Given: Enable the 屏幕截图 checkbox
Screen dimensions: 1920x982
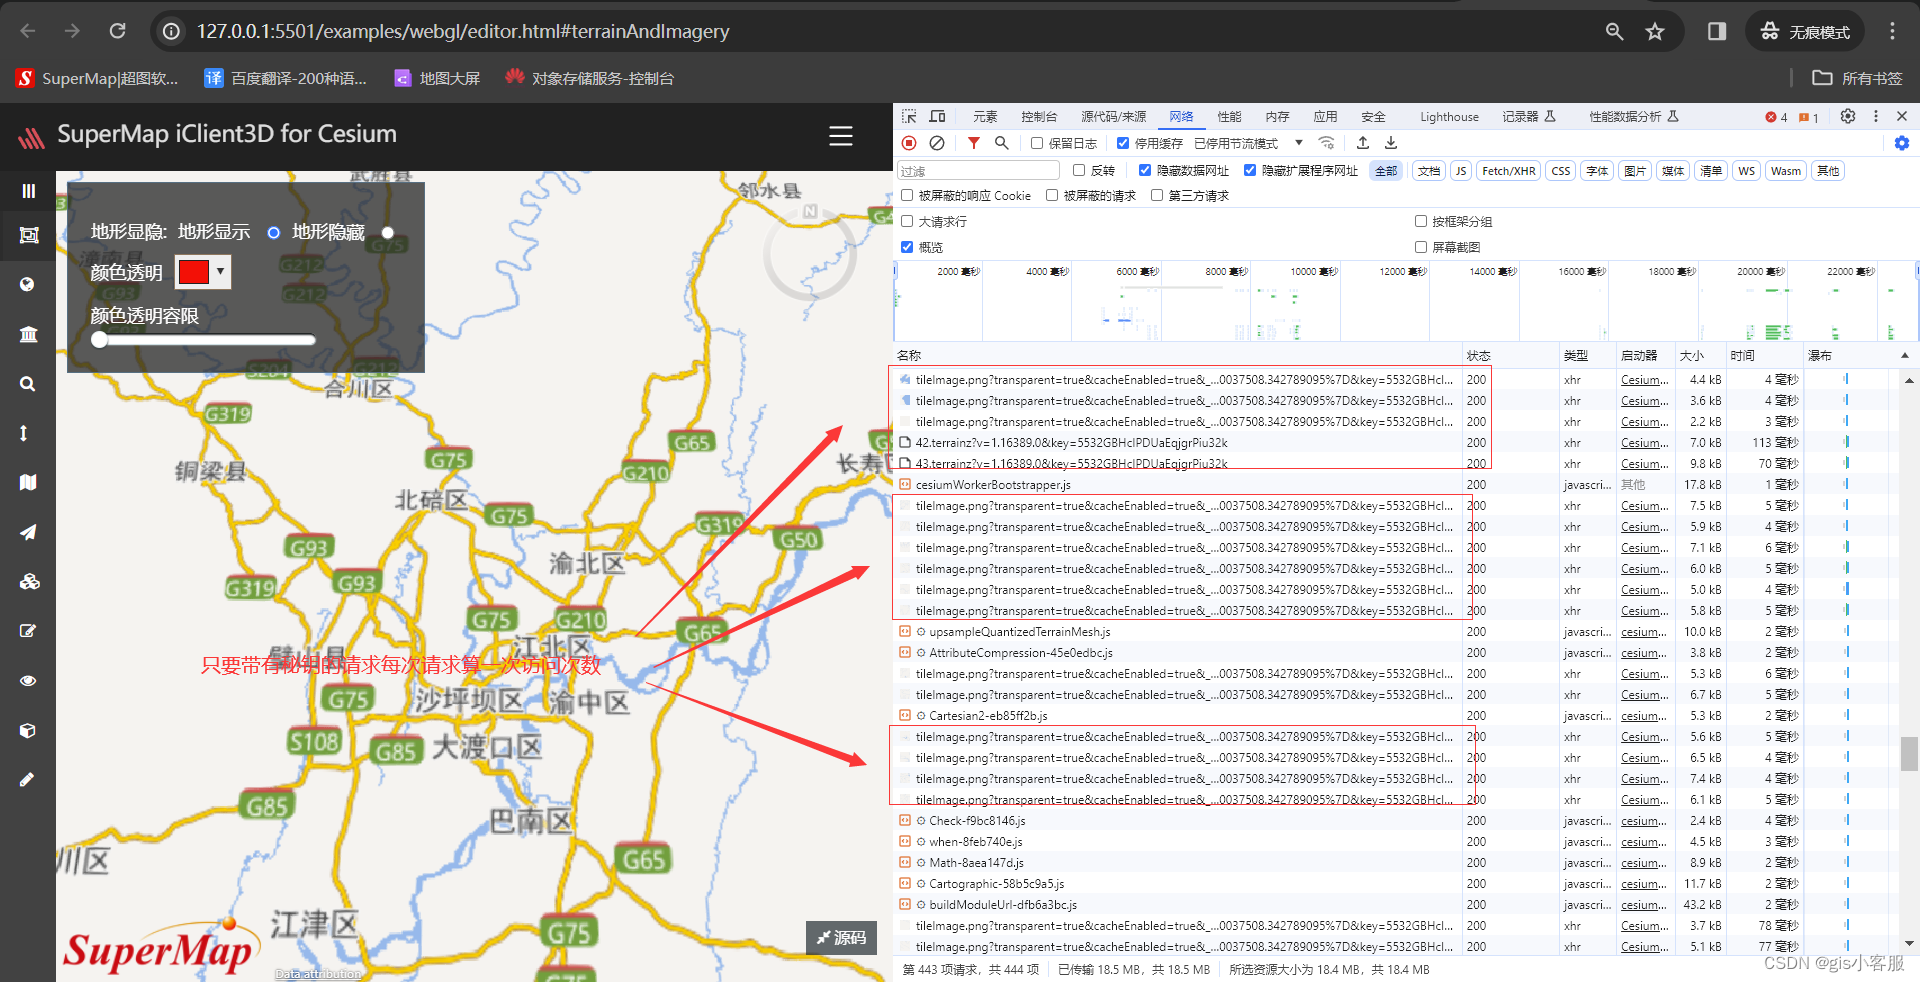Looking at the screenshot, I should tap(1420, 247).
